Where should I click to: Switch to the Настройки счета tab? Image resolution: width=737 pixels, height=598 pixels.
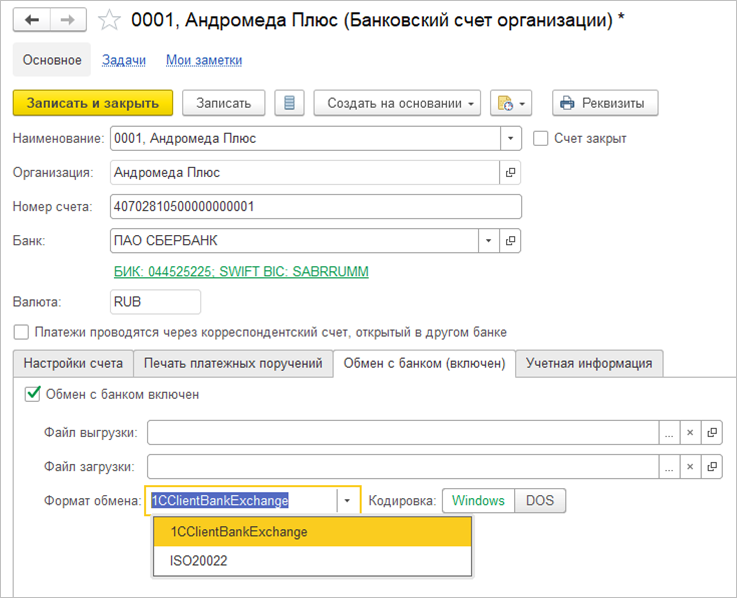coord(73,363)
